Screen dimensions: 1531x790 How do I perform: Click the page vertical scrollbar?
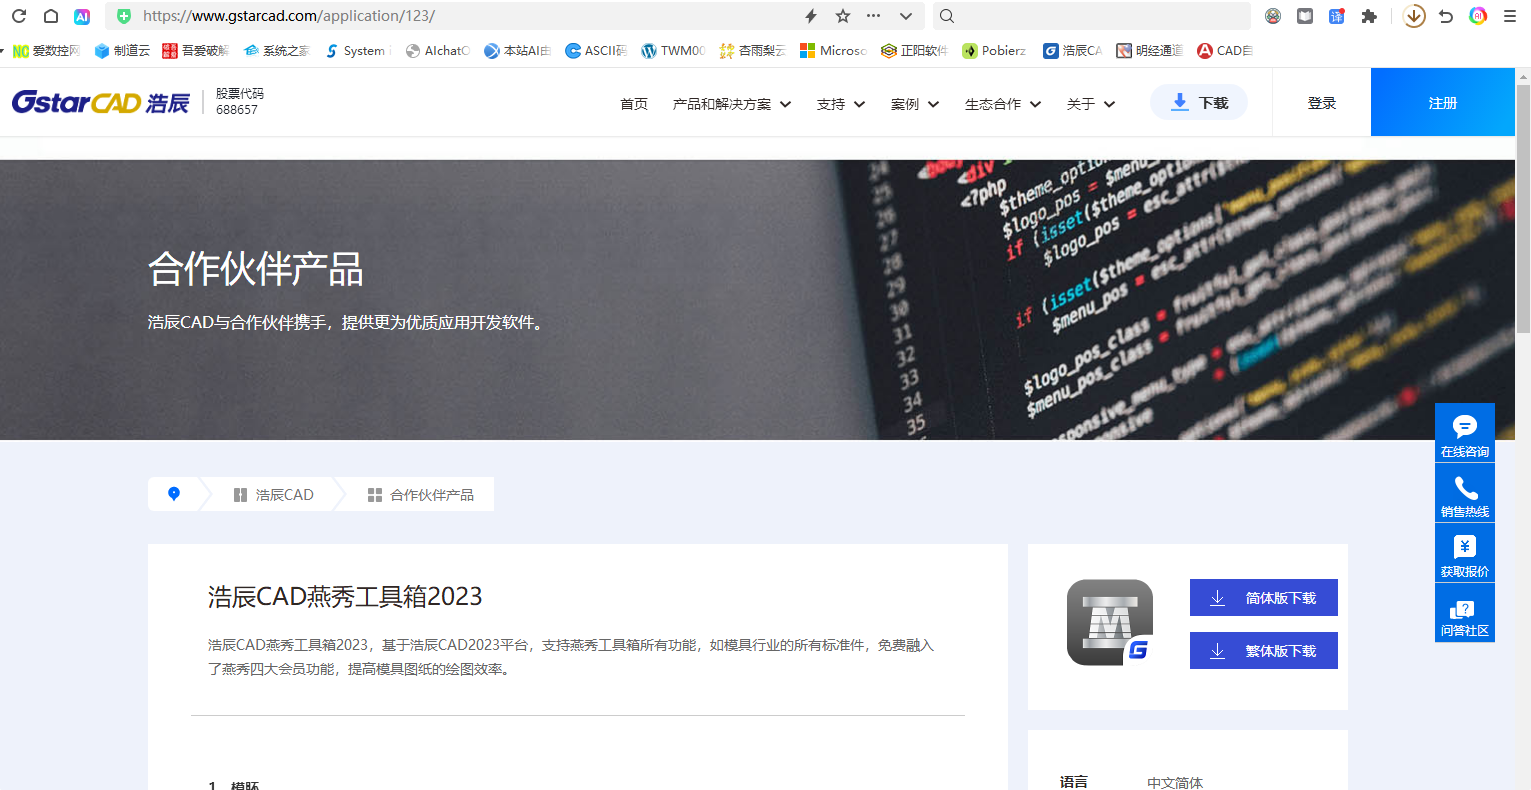pyautogui.click(x=1523, y=210)
